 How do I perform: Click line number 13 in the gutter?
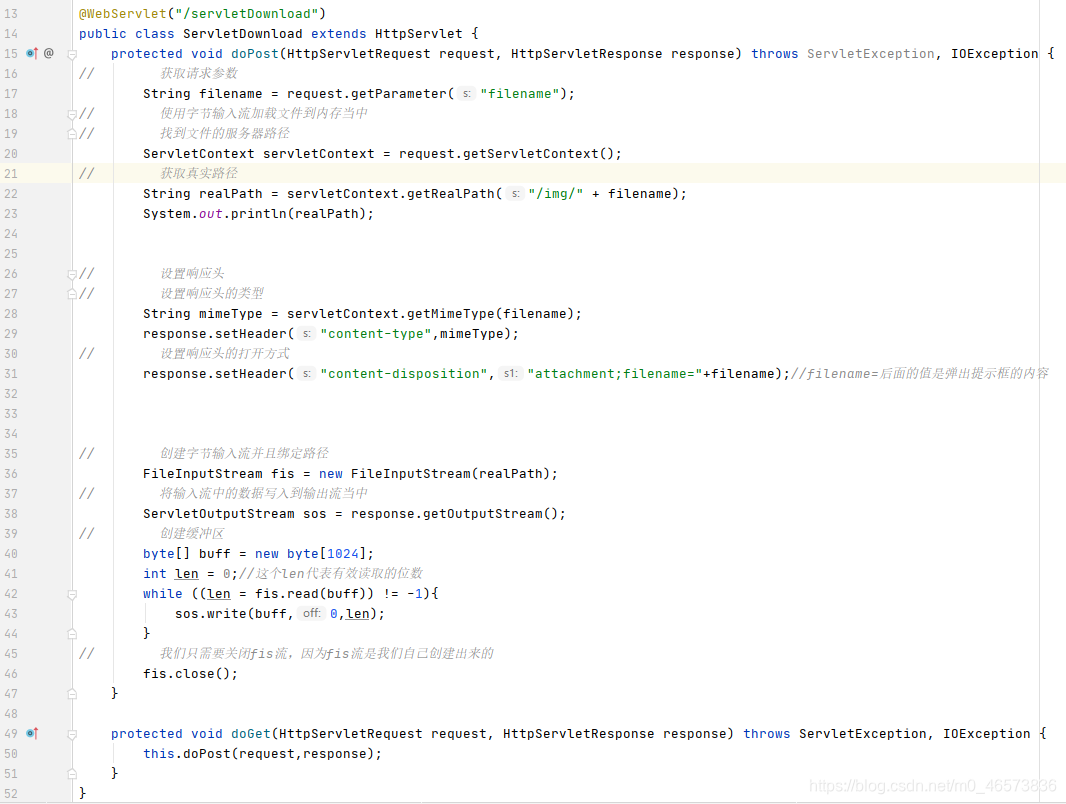click(11, 14)
